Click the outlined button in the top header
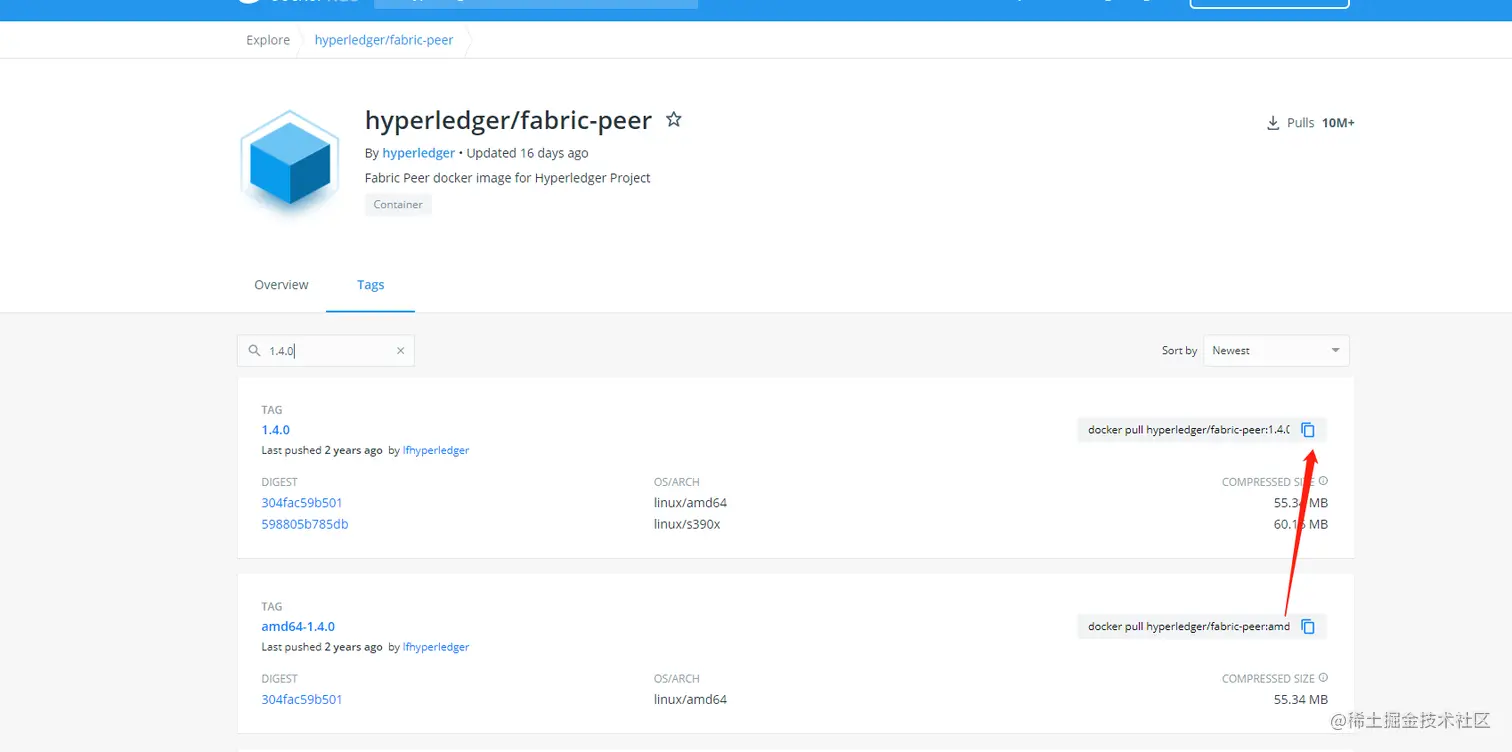This screenshot has height=752, width=1512. point(1269,4)
